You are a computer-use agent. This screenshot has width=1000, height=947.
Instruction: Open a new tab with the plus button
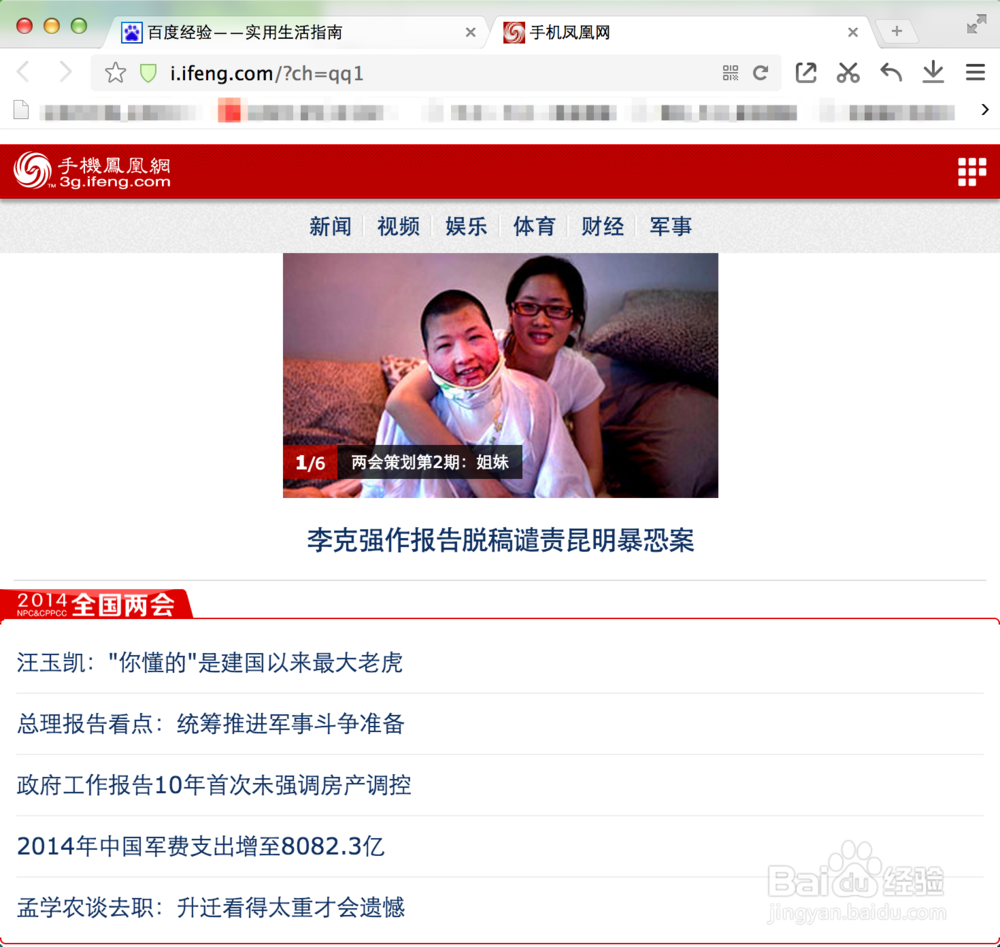click(895, 30)
